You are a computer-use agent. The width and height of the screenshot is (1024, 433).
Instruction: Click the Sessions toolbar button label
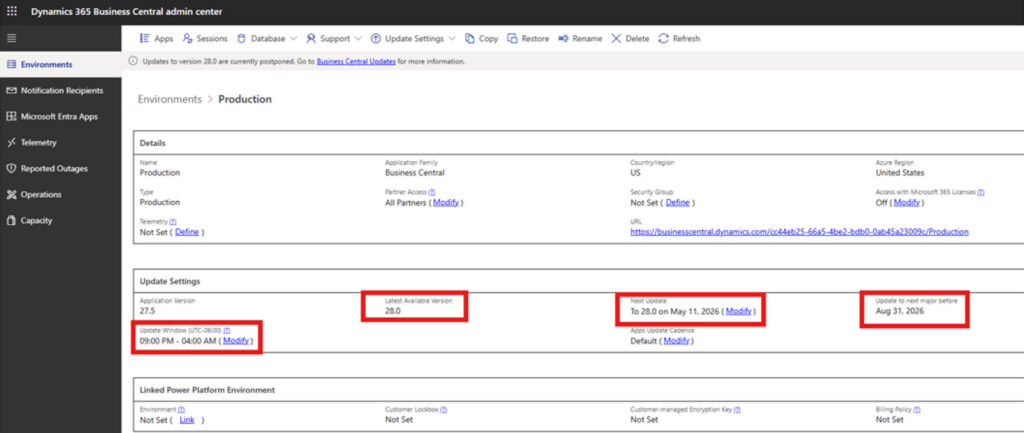[x=212, y=39]
